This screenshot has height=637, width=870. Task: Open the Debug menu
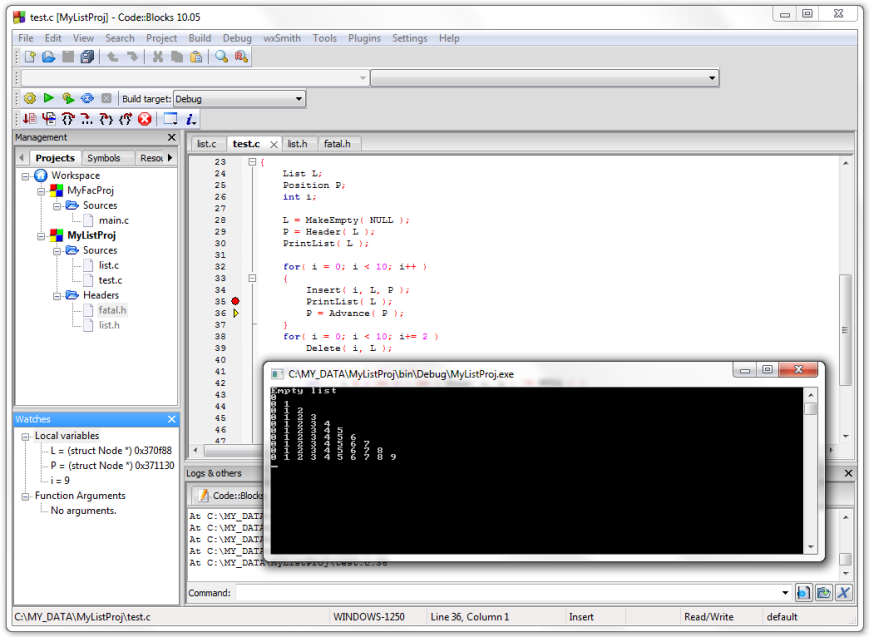pyautogui.click(x=237, y=38)
